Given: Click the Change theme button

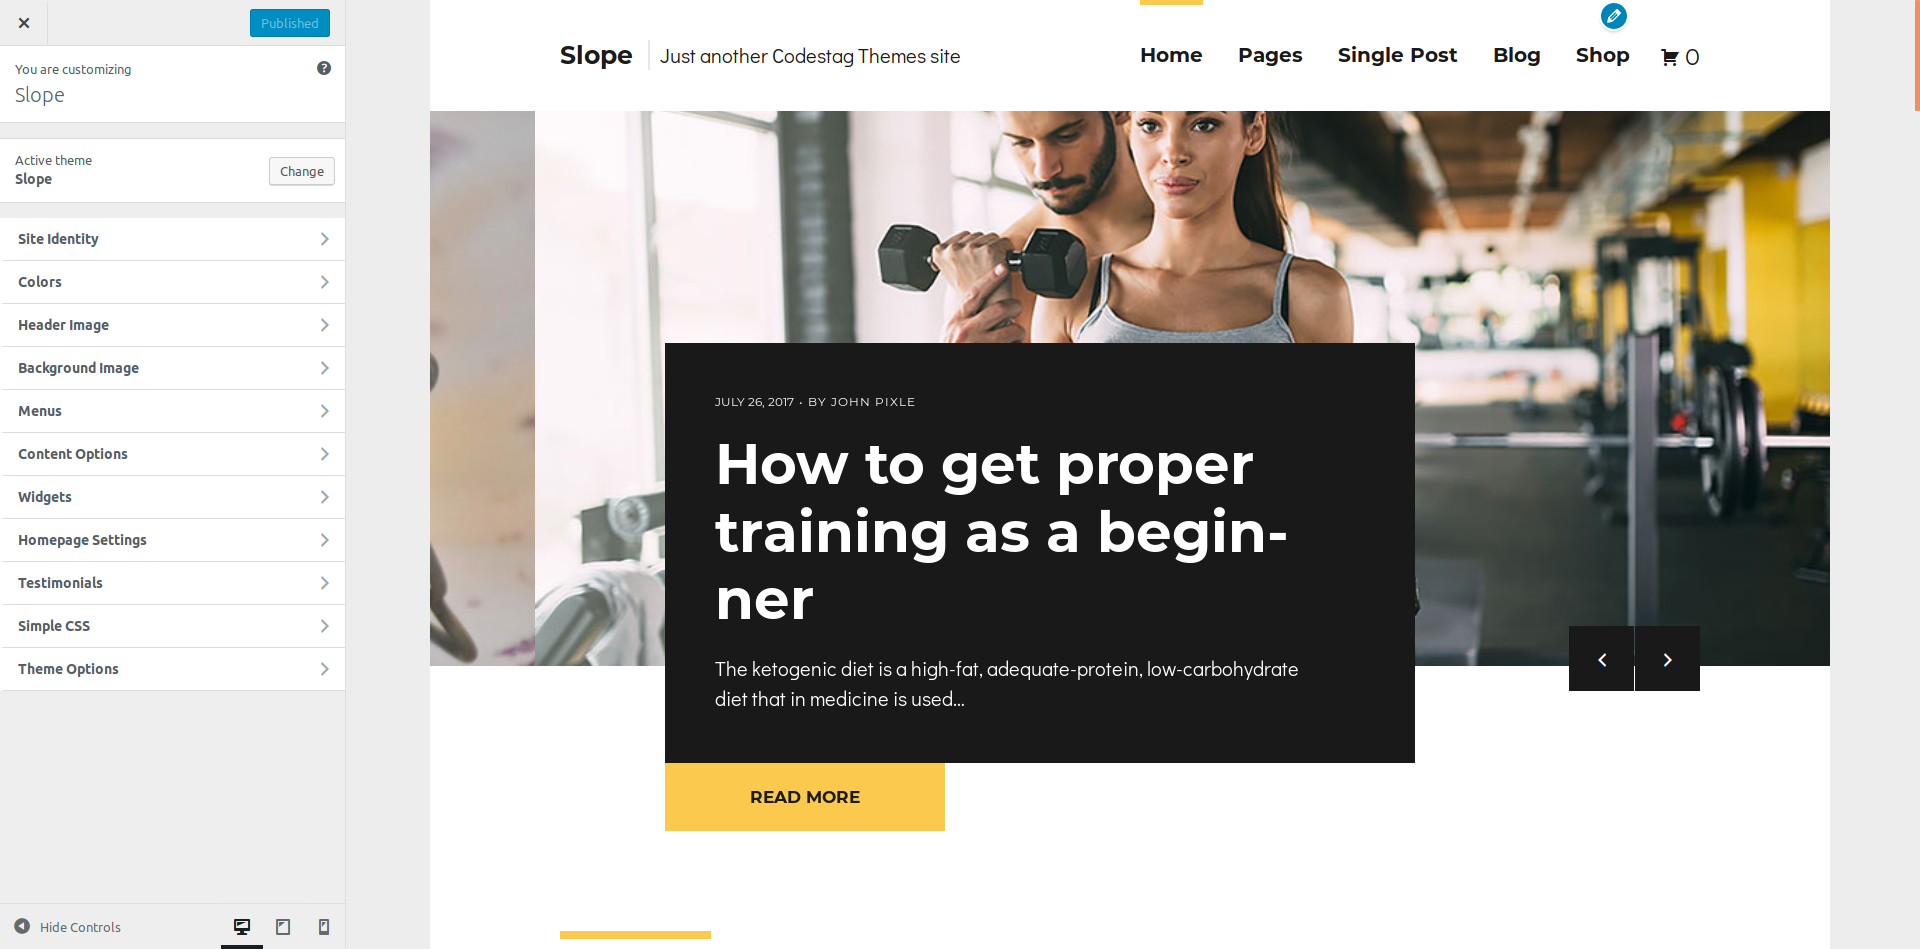Looking at the screenshot, I should [302, 171].
